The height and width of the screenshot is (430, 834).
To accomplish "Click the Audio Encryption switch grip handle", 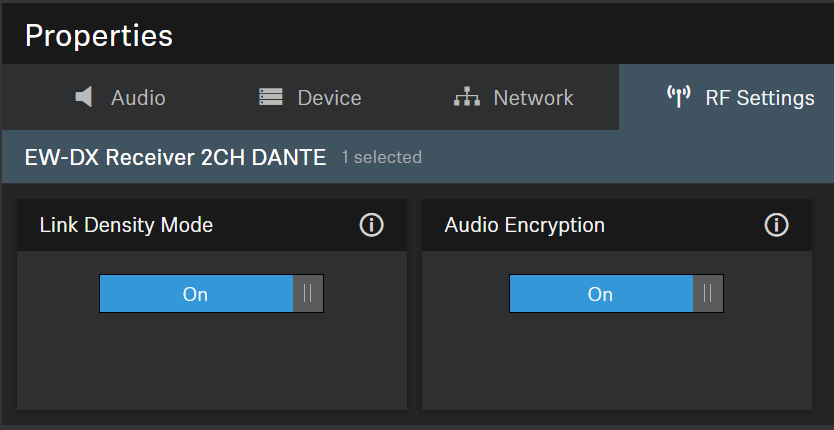I will click(708, 294).
